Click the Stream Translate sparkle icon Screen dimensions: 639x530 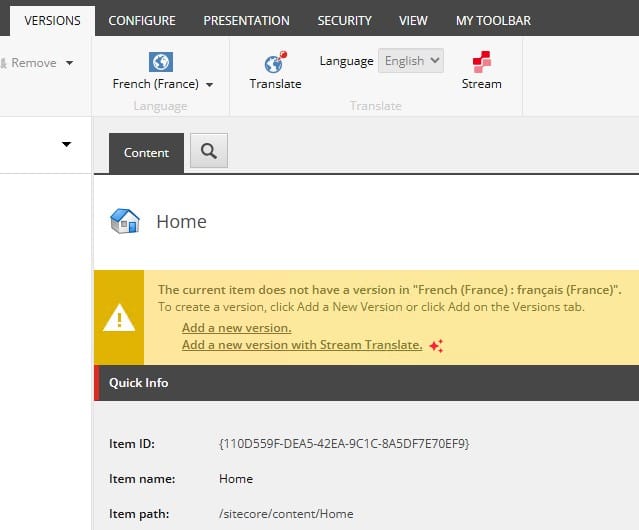[x=435, y=346]
